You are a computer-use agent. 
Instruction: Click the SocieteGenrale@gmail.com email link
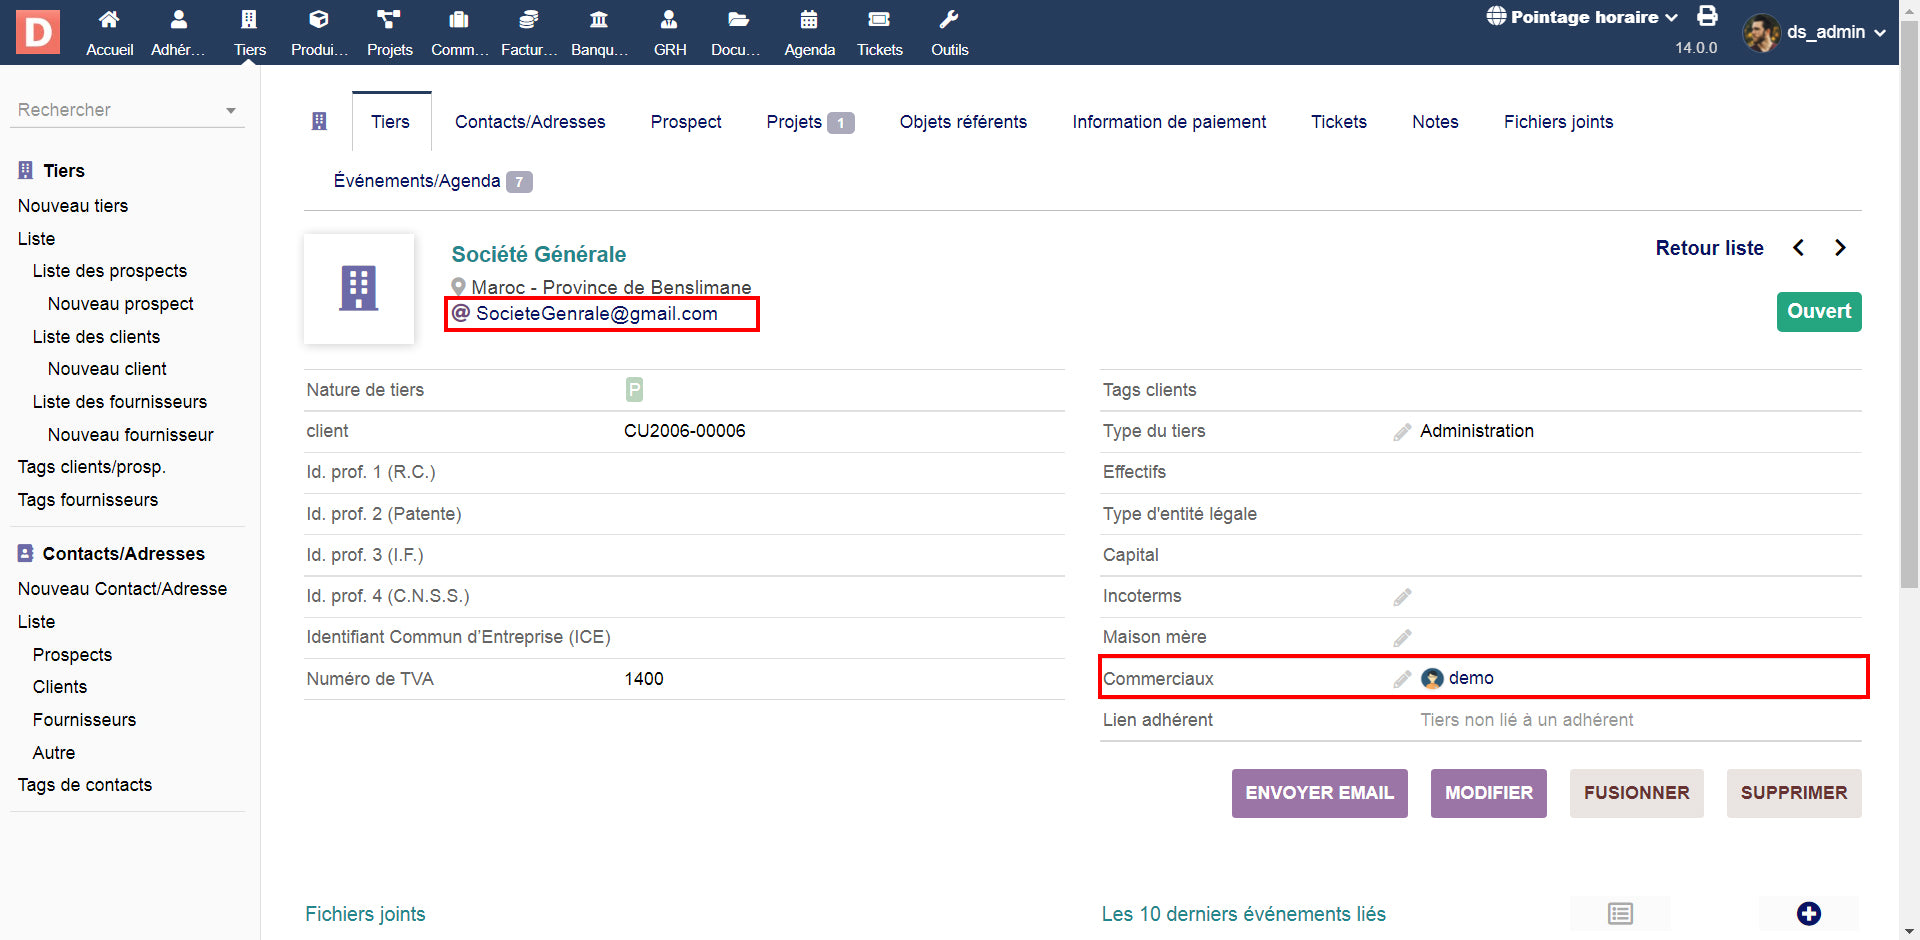click(x=596, y=314)
